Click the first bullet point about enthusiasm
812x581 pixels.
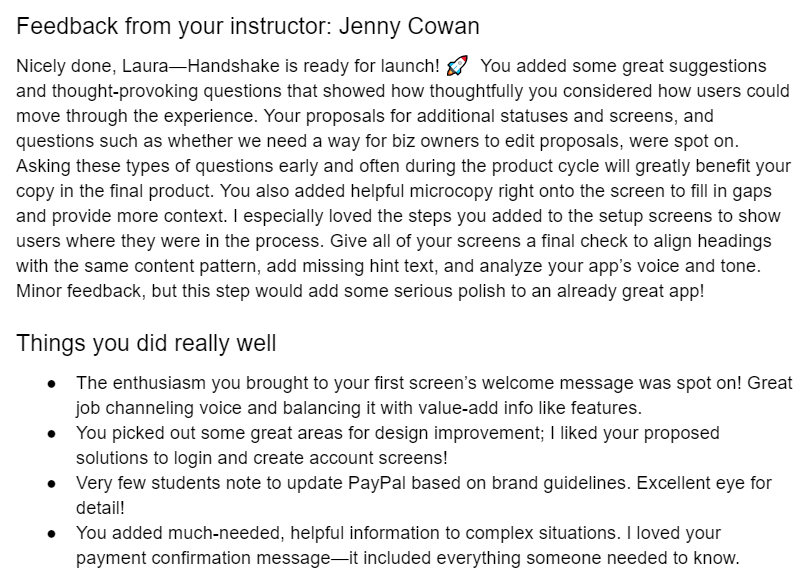(434, 396)
